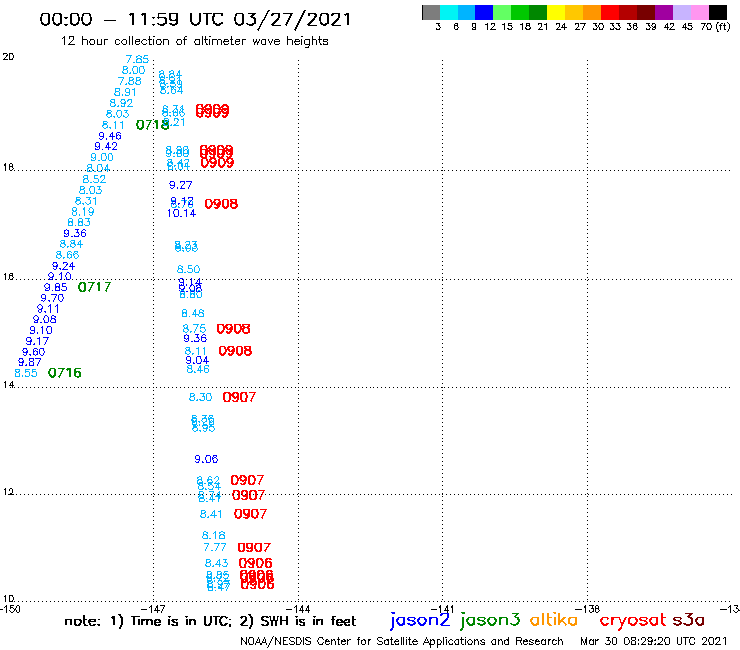Click the '-141' longitude axis label

(x=442, y=609)
